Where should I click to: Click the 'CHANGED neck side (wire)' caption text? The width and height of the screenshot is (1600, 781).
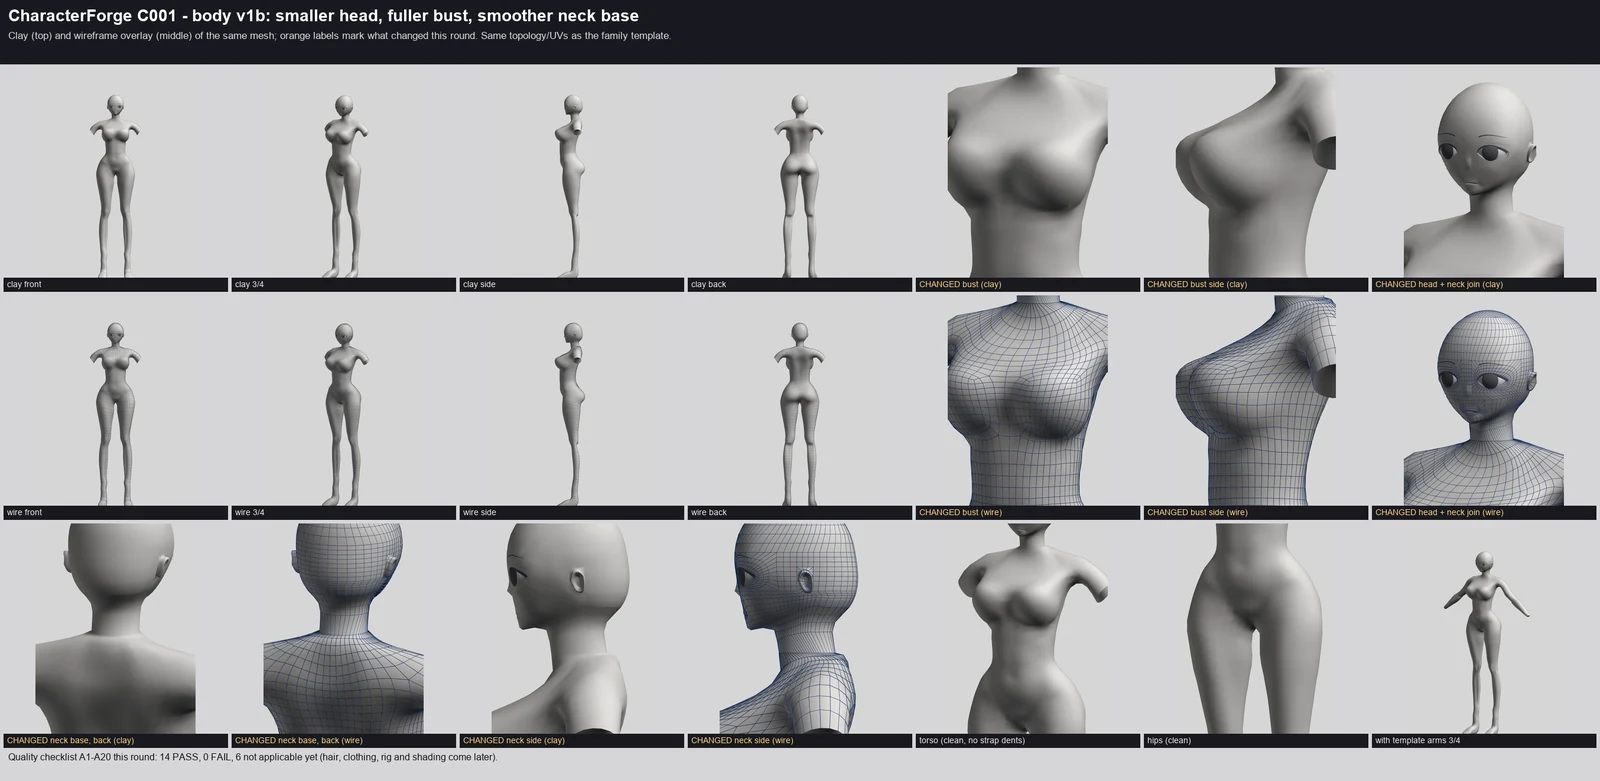[x=742, y=741]
